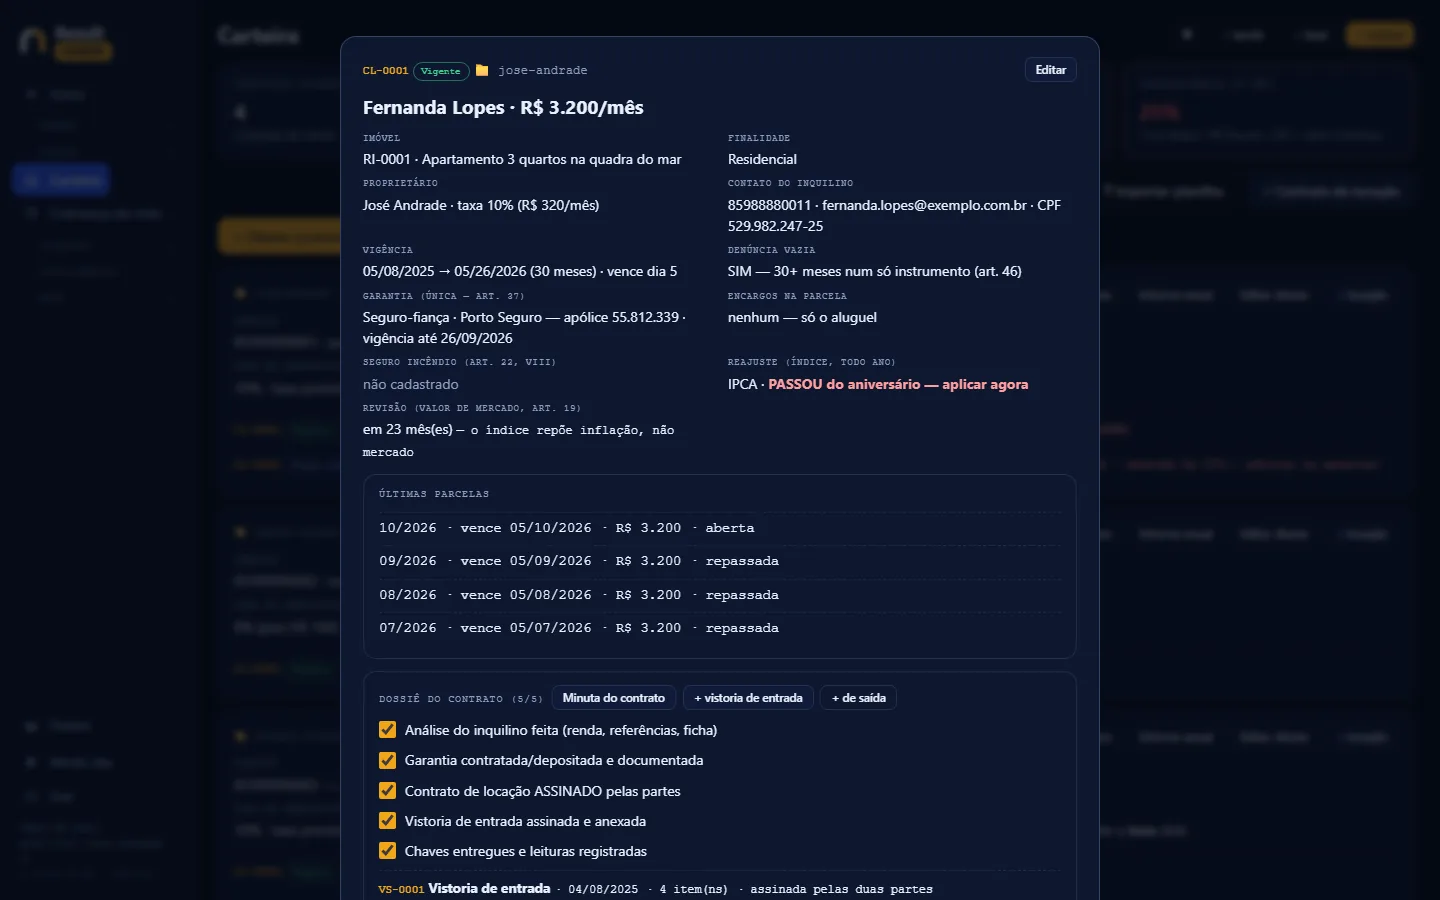Click the Residencial finalidade value
This screenshot has height=900, width=1440.
(762, 159)
